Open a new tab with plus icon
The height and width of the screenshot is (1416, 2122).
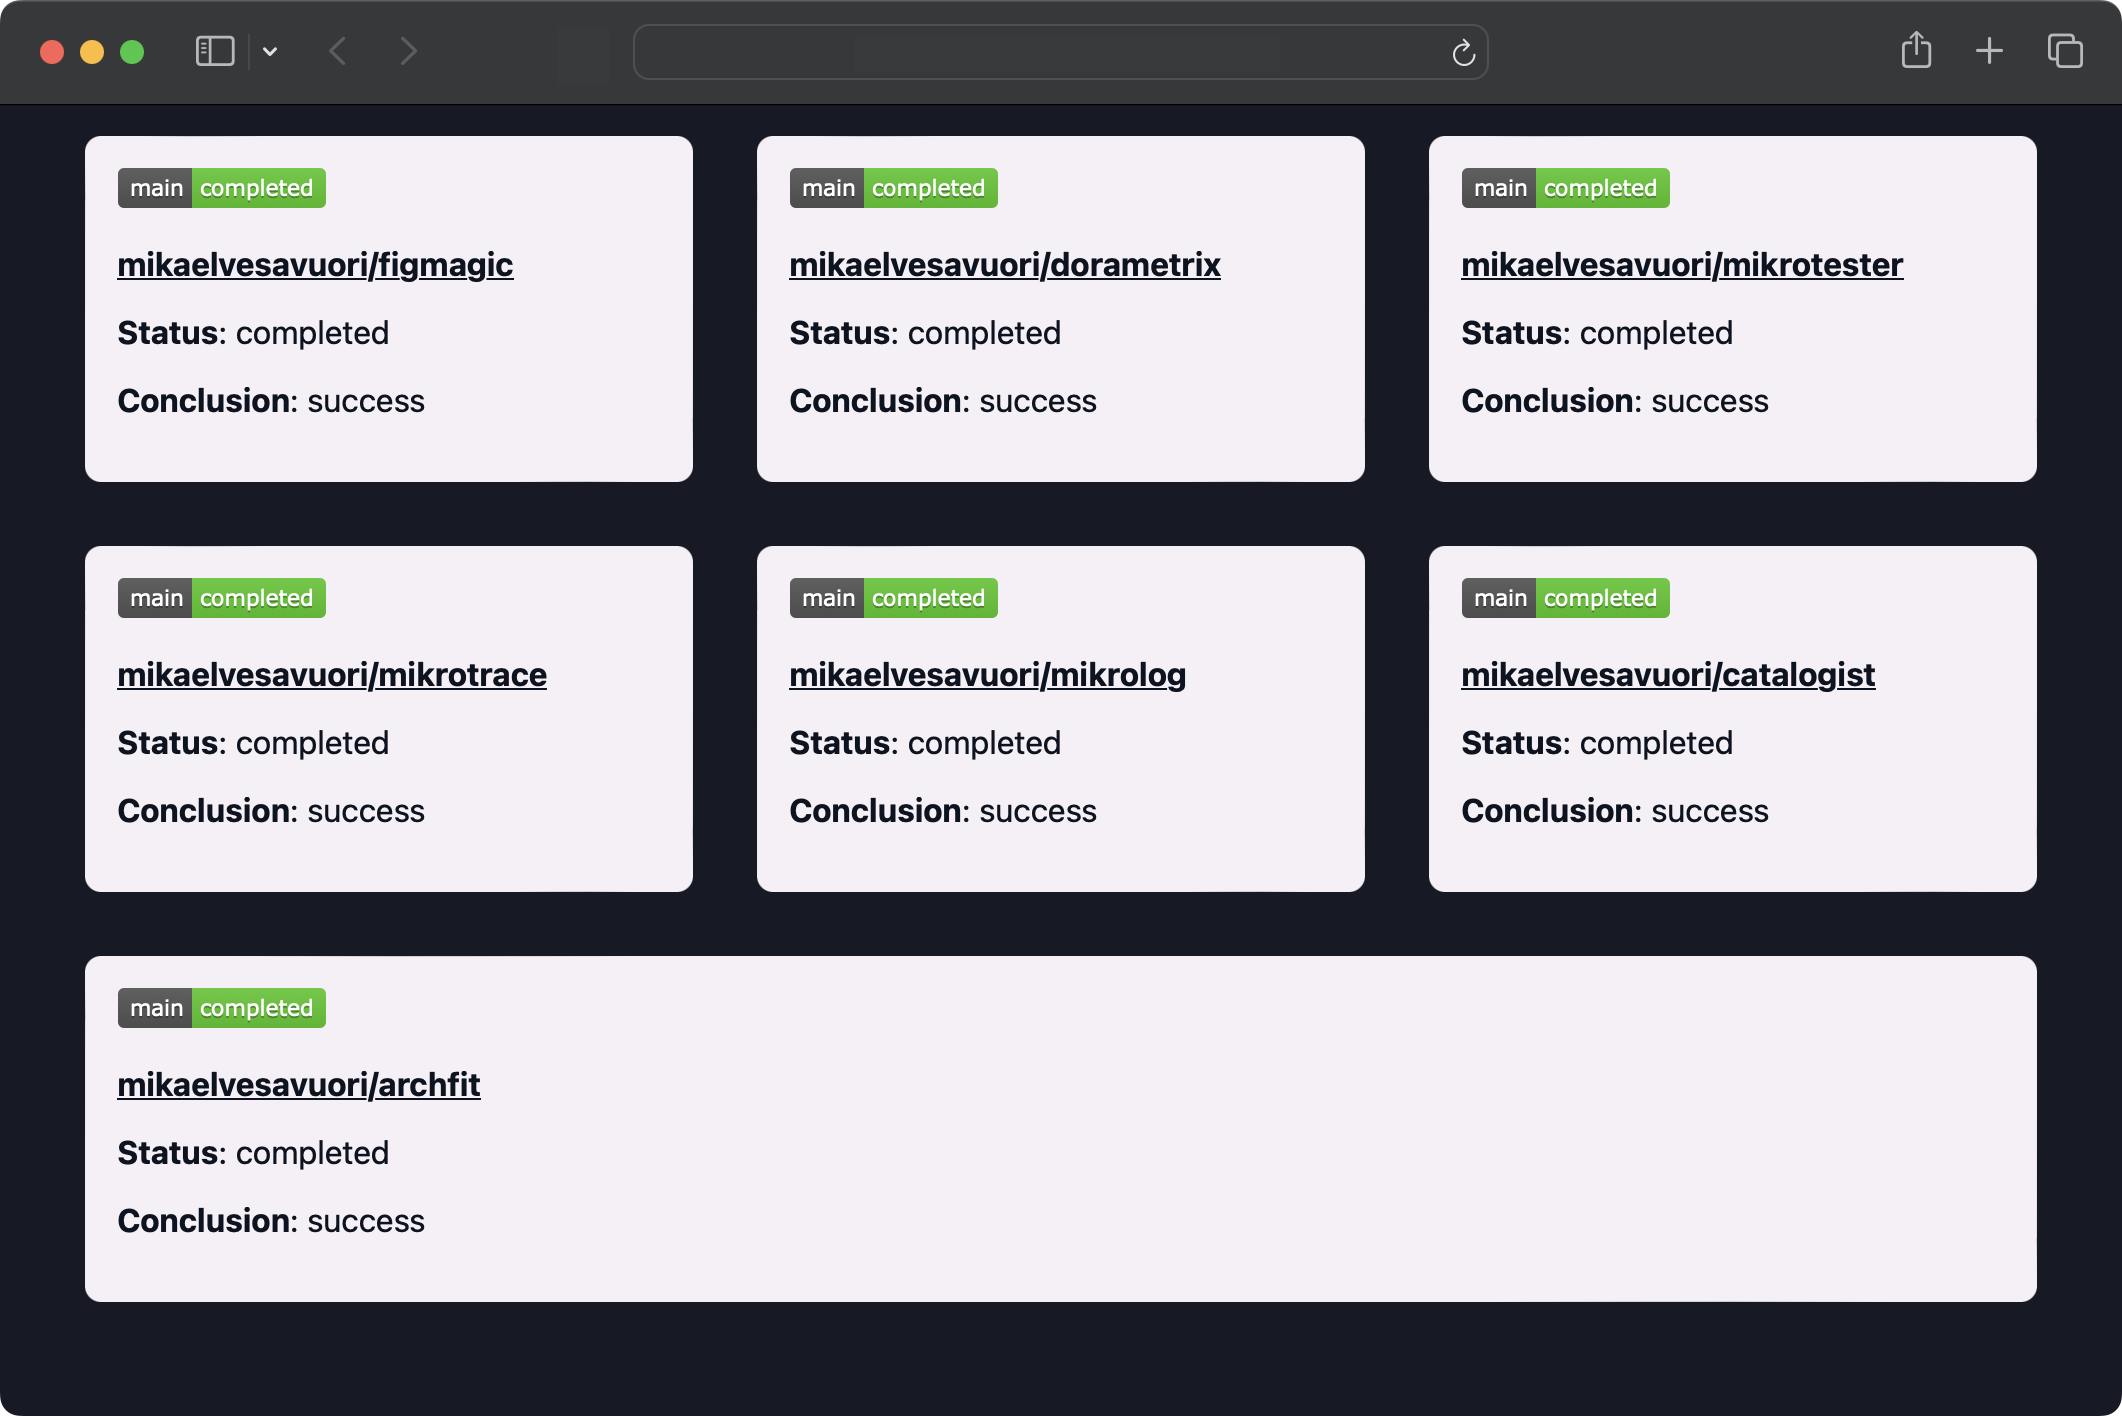coord(1989,51)
